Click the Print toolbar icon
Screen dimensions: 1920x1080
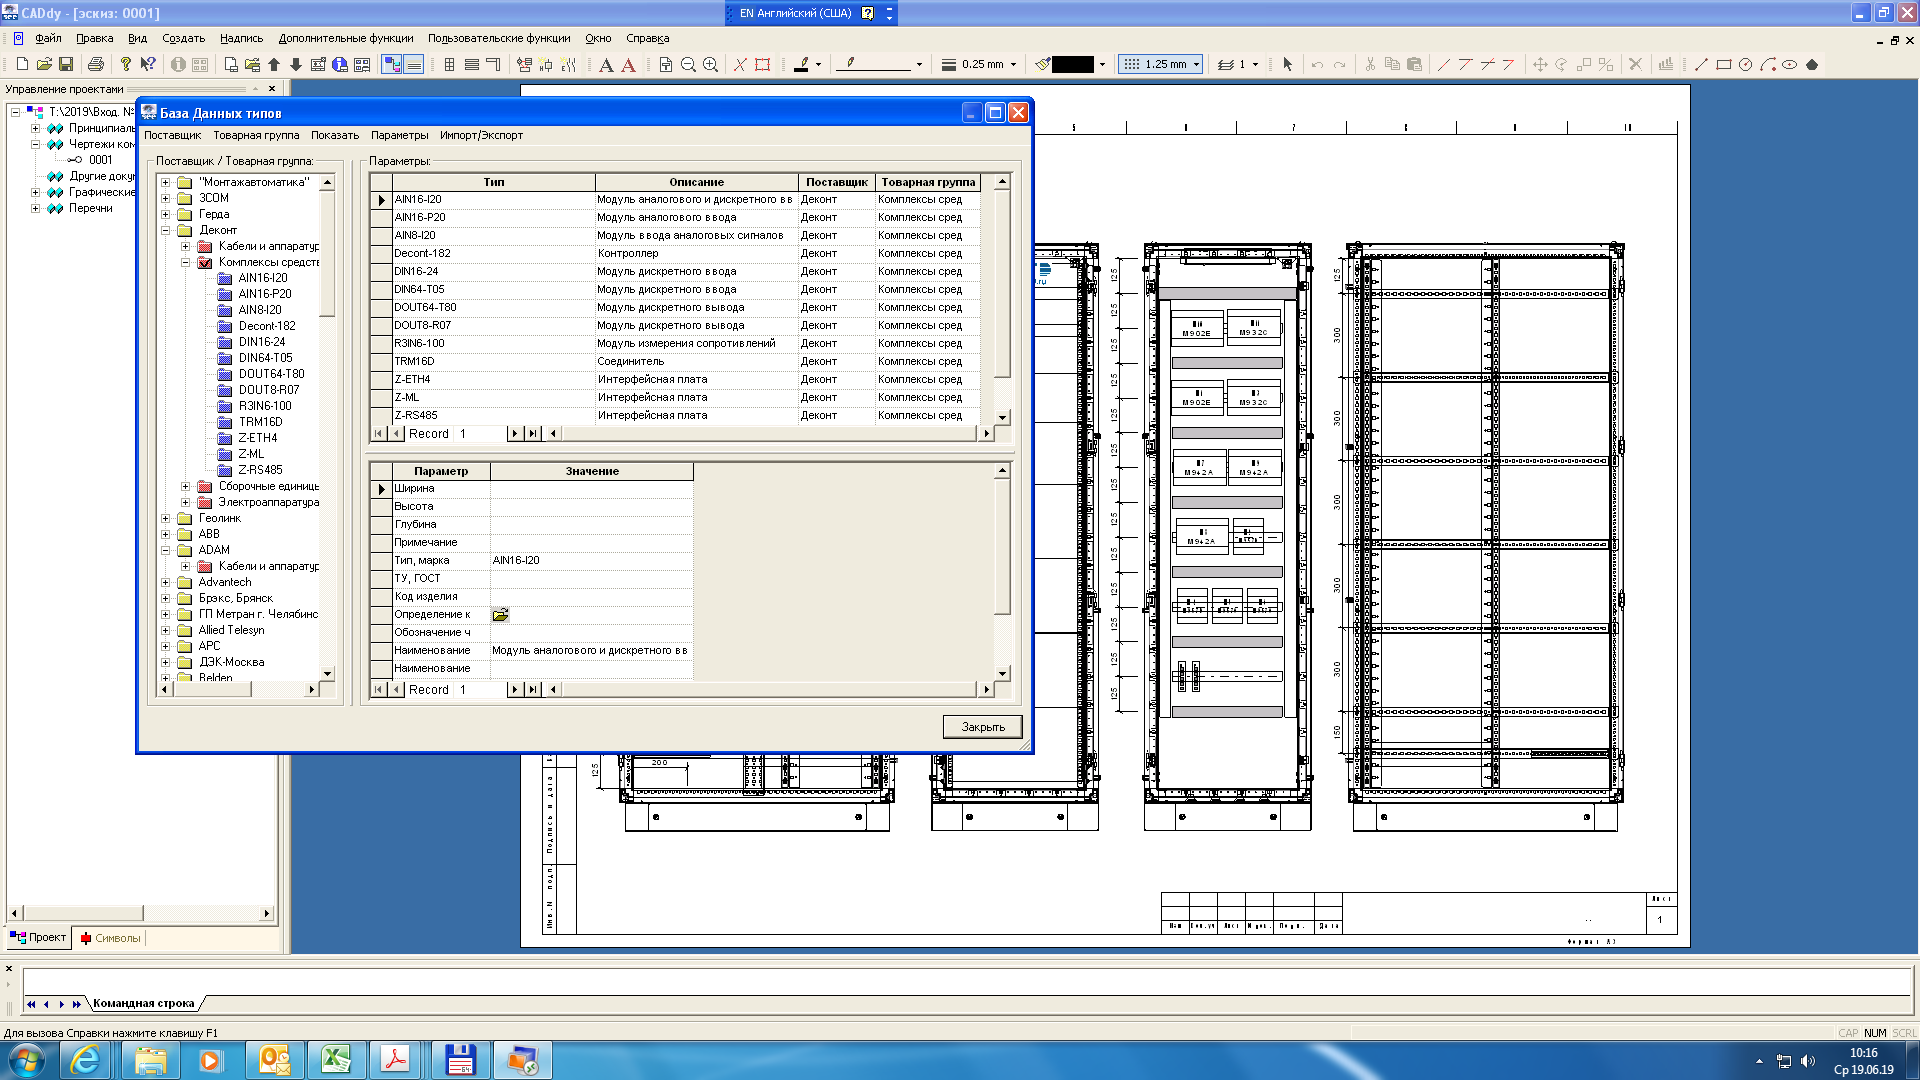(x=96, y=64)
